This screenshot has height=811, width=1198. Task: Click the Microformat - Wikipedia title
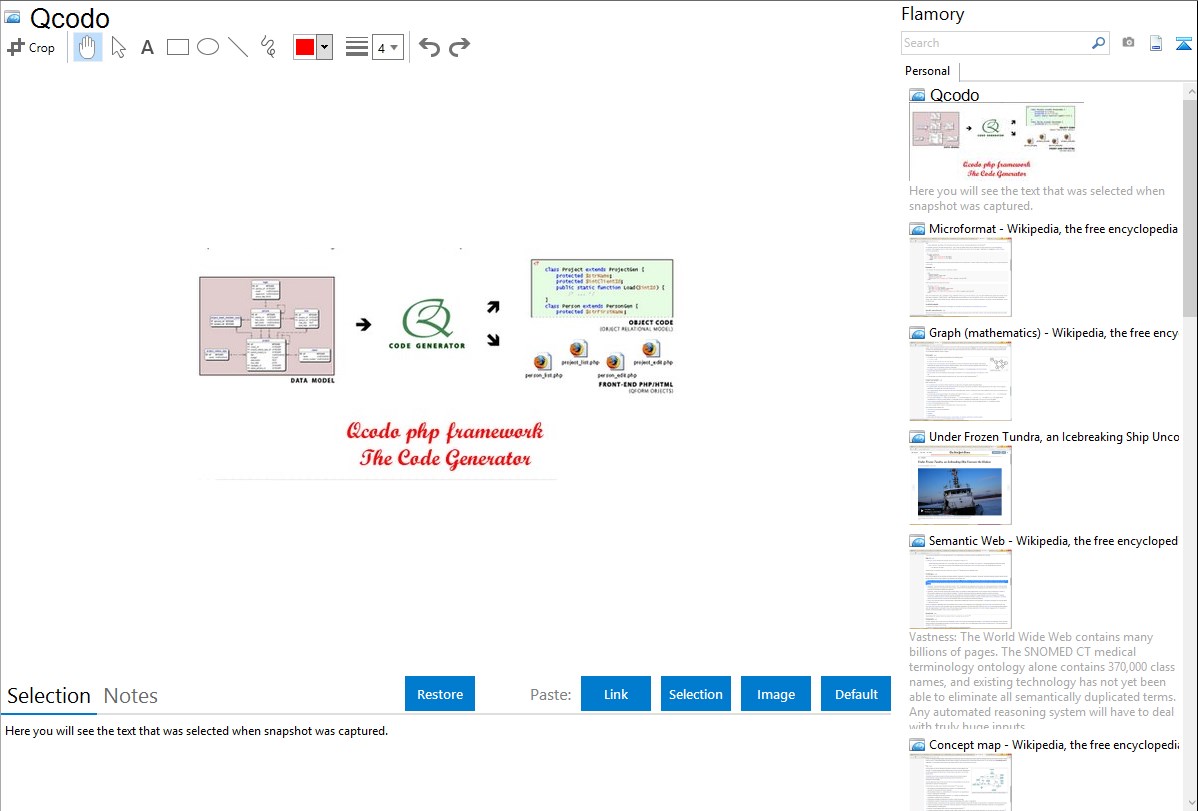tap(1053, 229)
